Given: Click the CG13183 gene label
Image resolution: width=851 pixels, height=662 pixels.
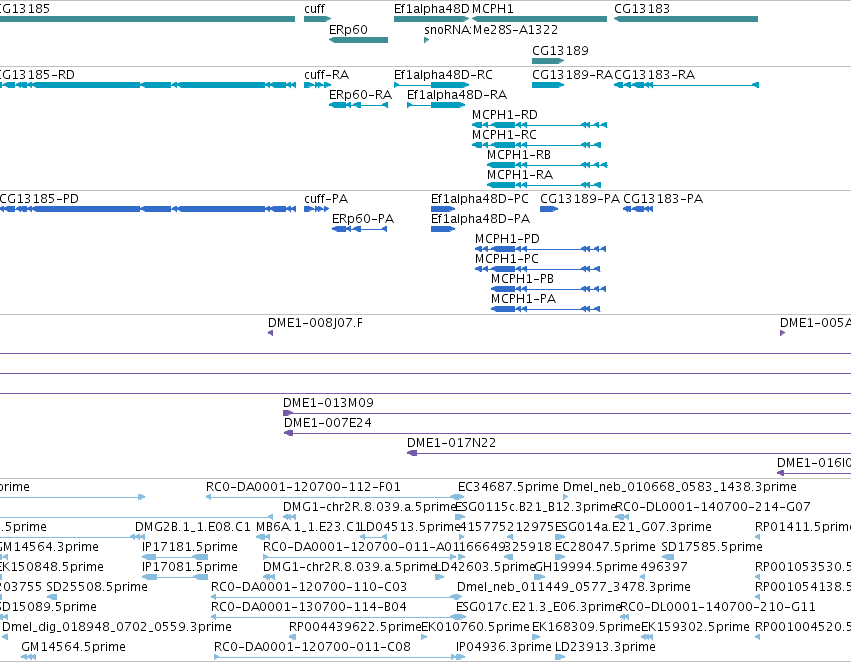Looking at the screenshot, I should pos(642,9).
